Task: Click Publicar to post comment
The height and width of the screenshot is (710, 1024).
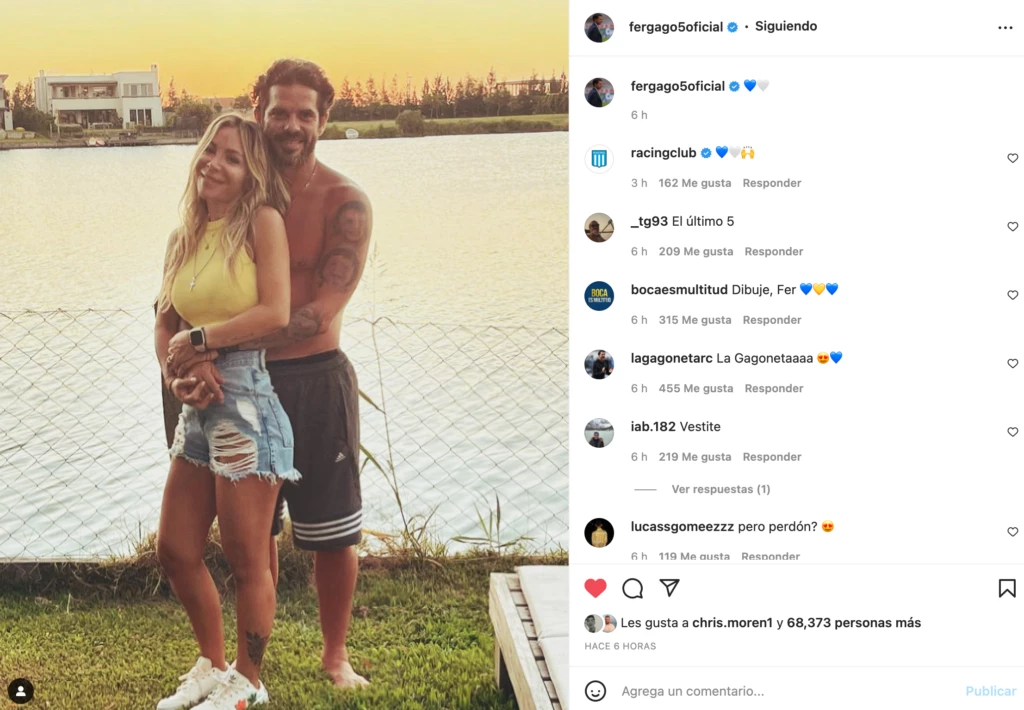Action: 991,691
